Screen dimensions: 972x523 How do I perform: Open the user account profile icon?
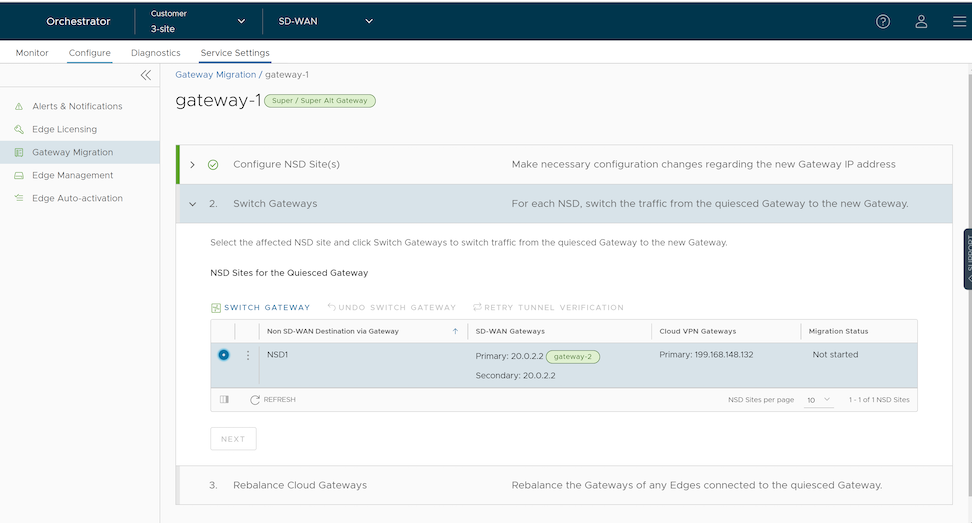tap(921, 21)
